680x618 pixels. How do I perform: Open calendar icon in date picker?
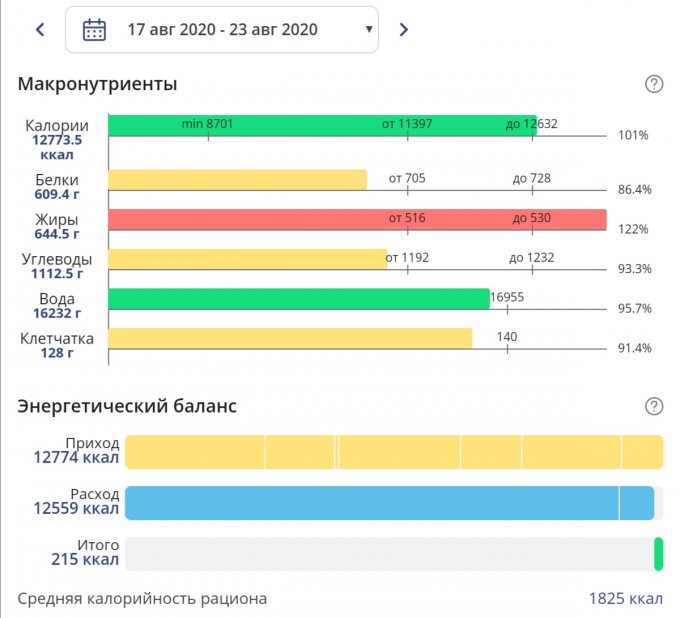[x=94, y=30]
